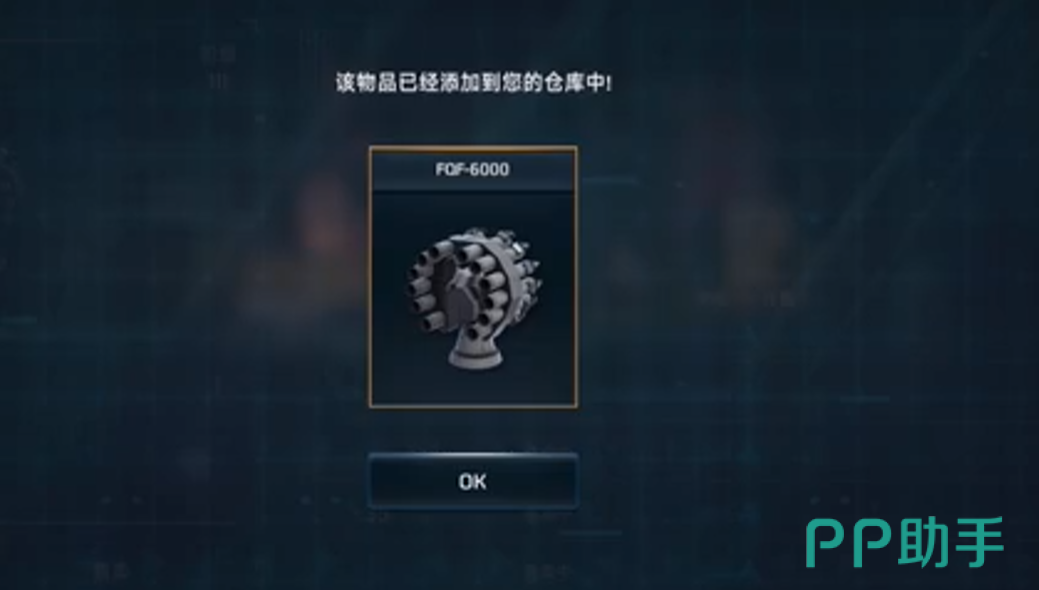Tap the exclamation mark ending the message
The height and width of the screenshot is (590, 1039).
(x=609, y=84)
